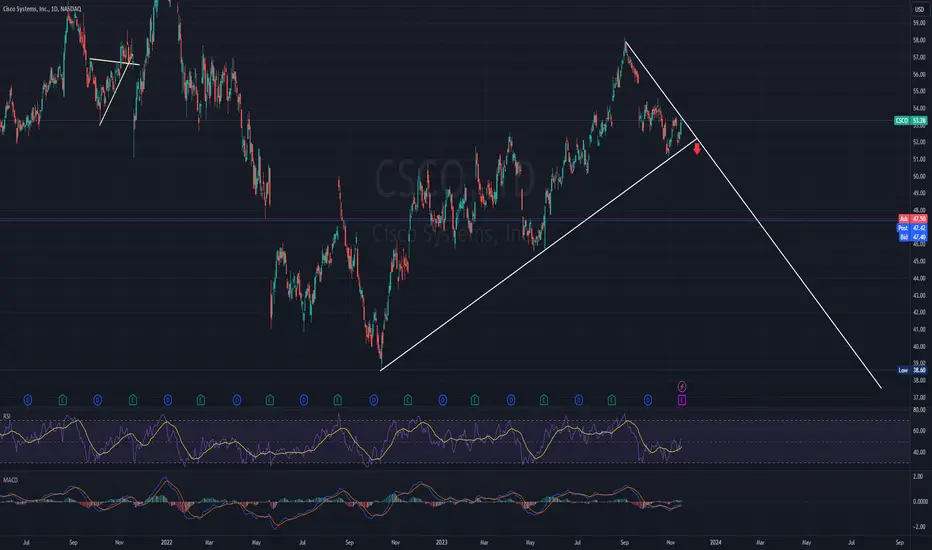932x550 pixels.
Task: Click the dividend marker near October 2023
Action: pyautogui.click(x=648, y=400)
